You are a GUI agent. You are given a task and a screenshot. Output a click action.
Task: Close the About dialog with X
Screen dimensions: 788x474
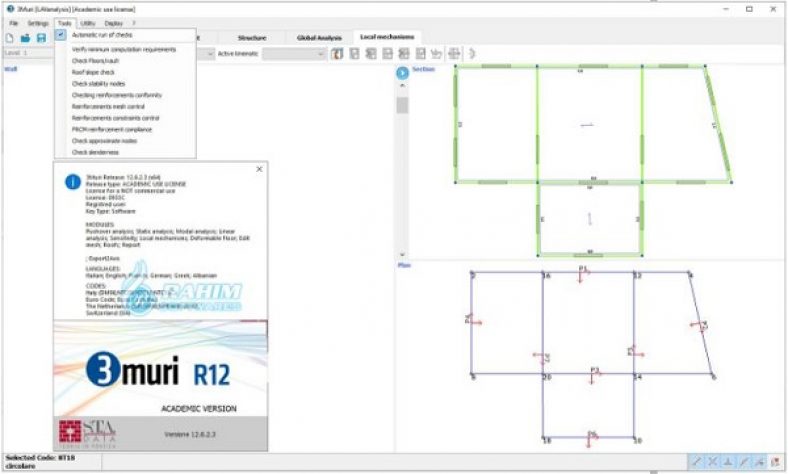(259, 169)
